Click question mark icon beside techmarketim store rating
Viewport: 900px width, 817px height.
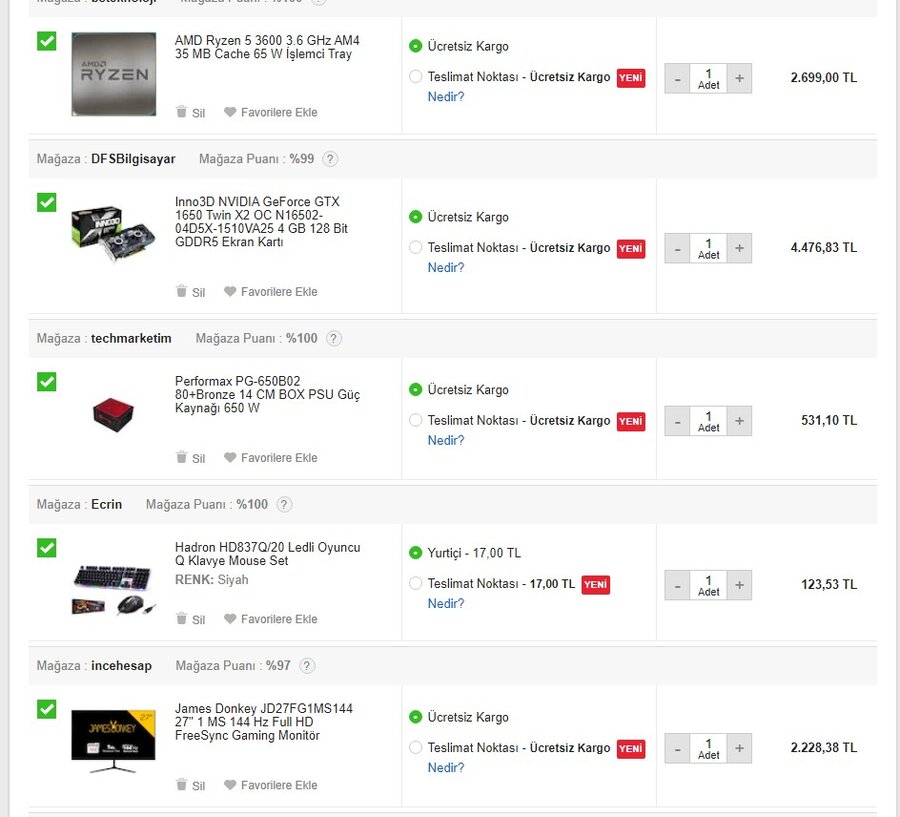coord(334,339)
